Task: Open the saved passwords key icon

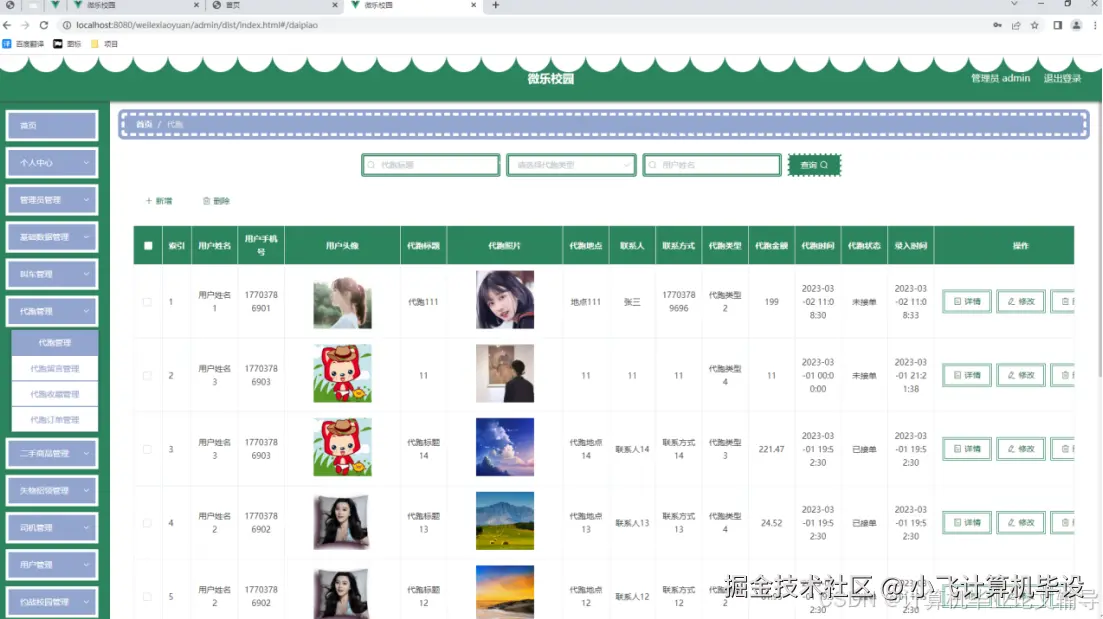Action: click(x=997, y=25)
